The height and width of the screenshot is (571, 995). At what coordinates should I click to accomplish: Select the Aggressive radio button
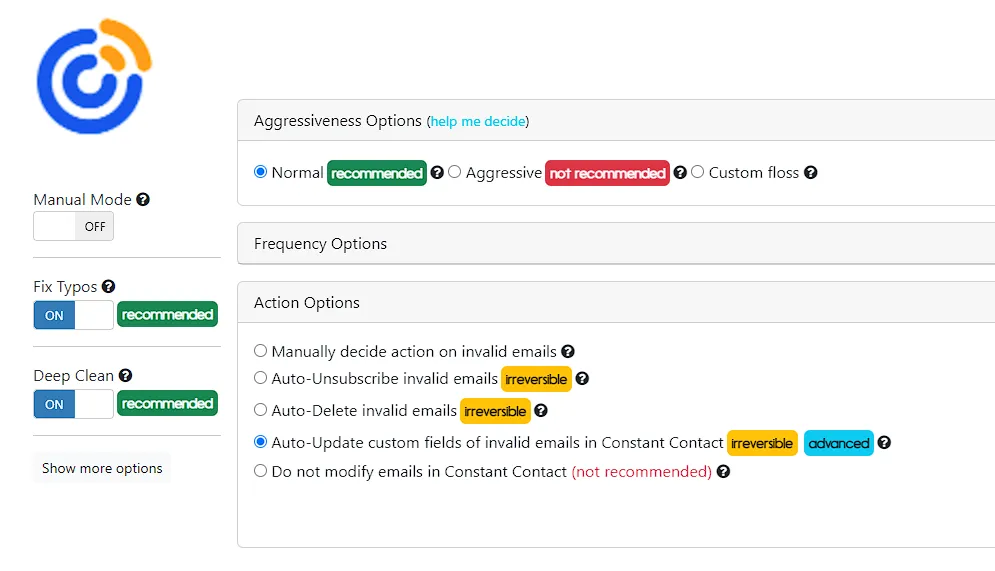454,172
